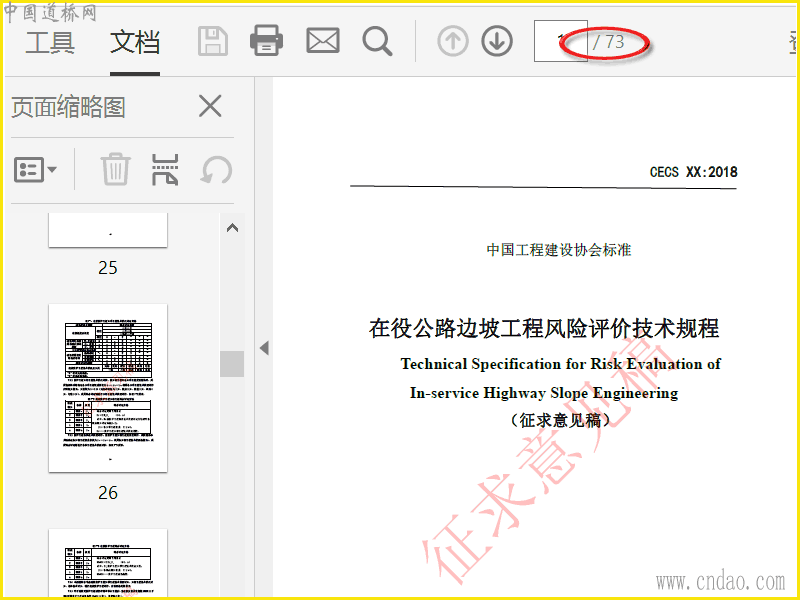Open search with magnifier icon
Viewport: 800px width, 600px height.
pos(377,41)
